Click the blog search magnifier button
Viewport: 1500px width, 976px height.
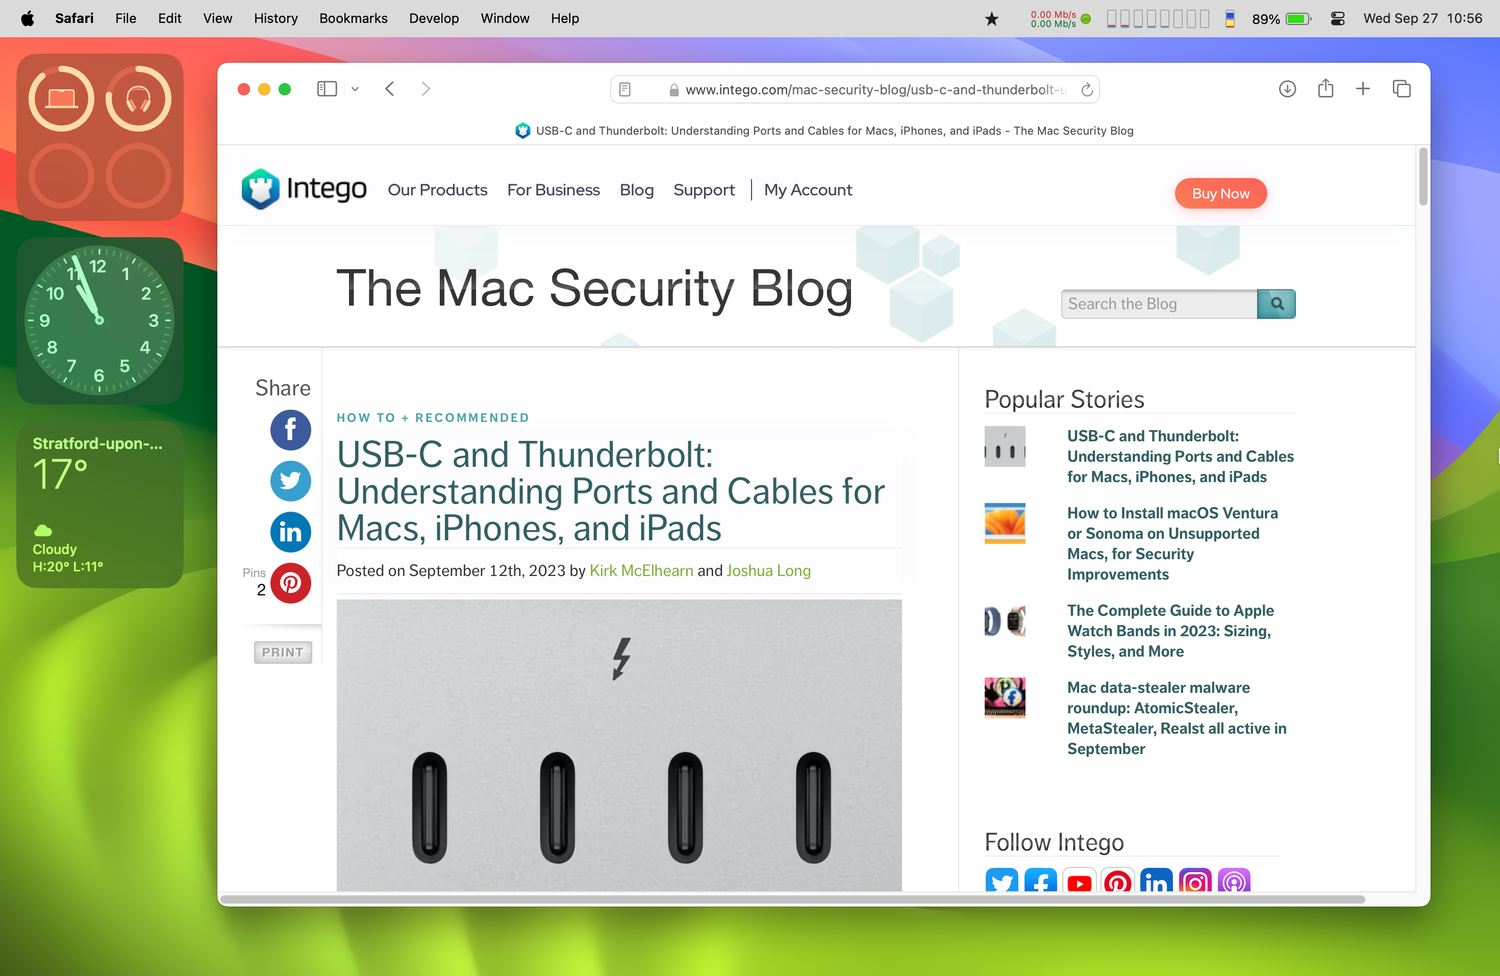click(x=1277, y=304)
